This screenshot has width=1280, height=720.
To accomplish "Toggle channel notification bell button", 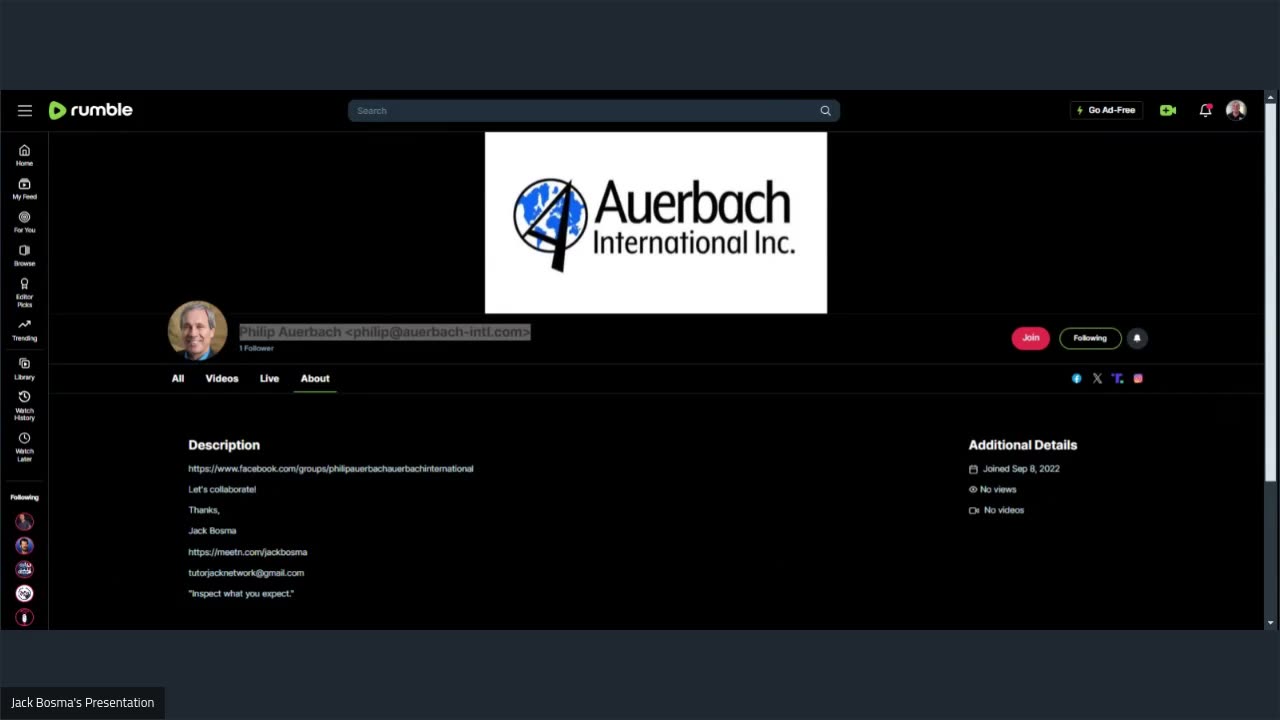I will 1137,338.
